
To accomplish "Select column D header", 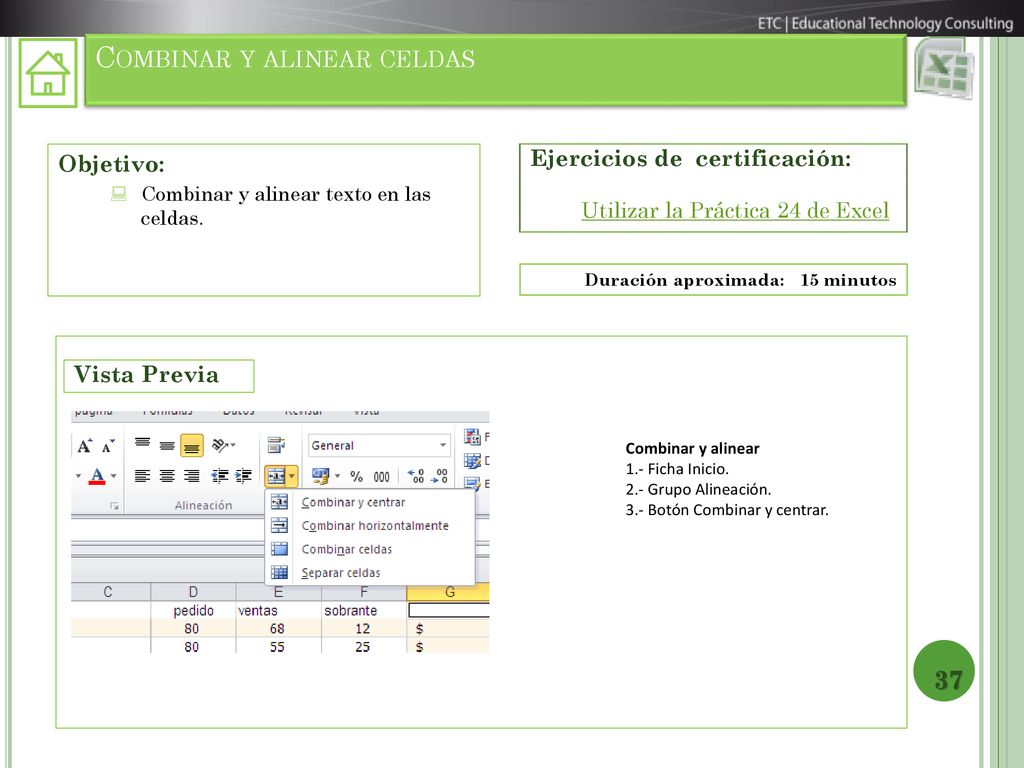I will click(x=193, y=592).
